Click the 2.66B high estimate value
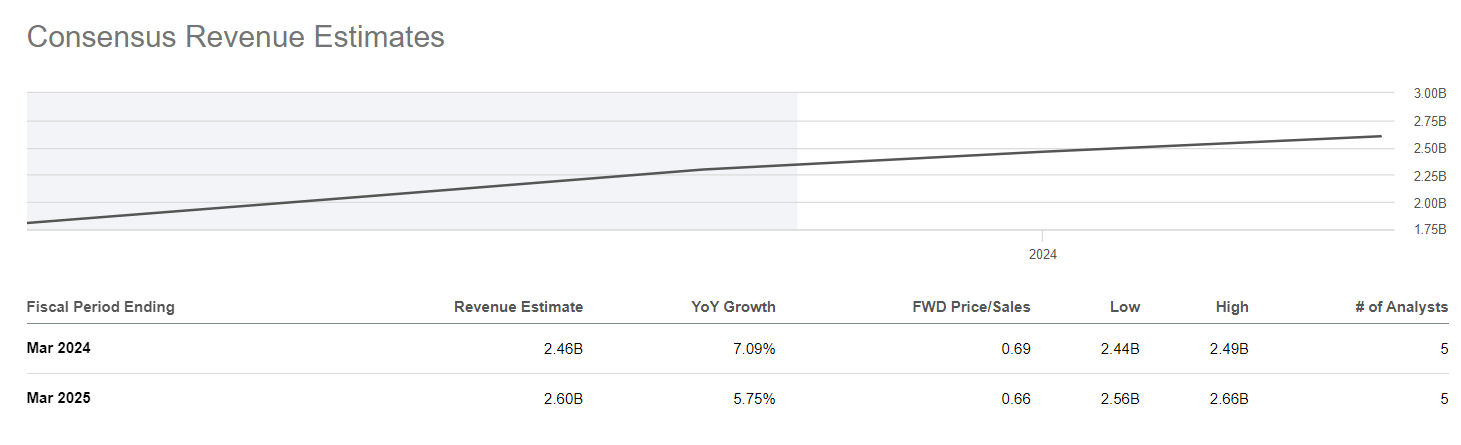The width and height of the screenshot is (1461, 445). [1229, 398]
